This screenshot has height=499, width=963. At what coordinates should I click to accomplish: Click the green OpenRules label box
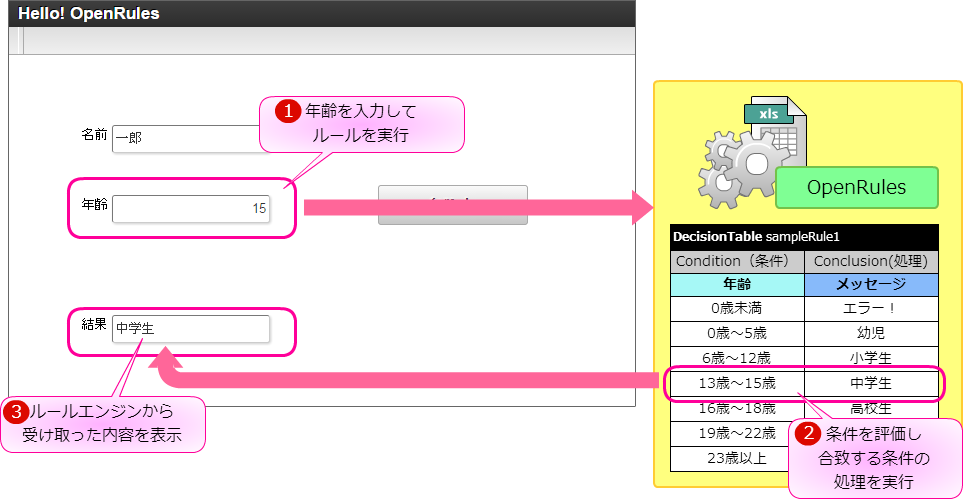tap(857, 187)
